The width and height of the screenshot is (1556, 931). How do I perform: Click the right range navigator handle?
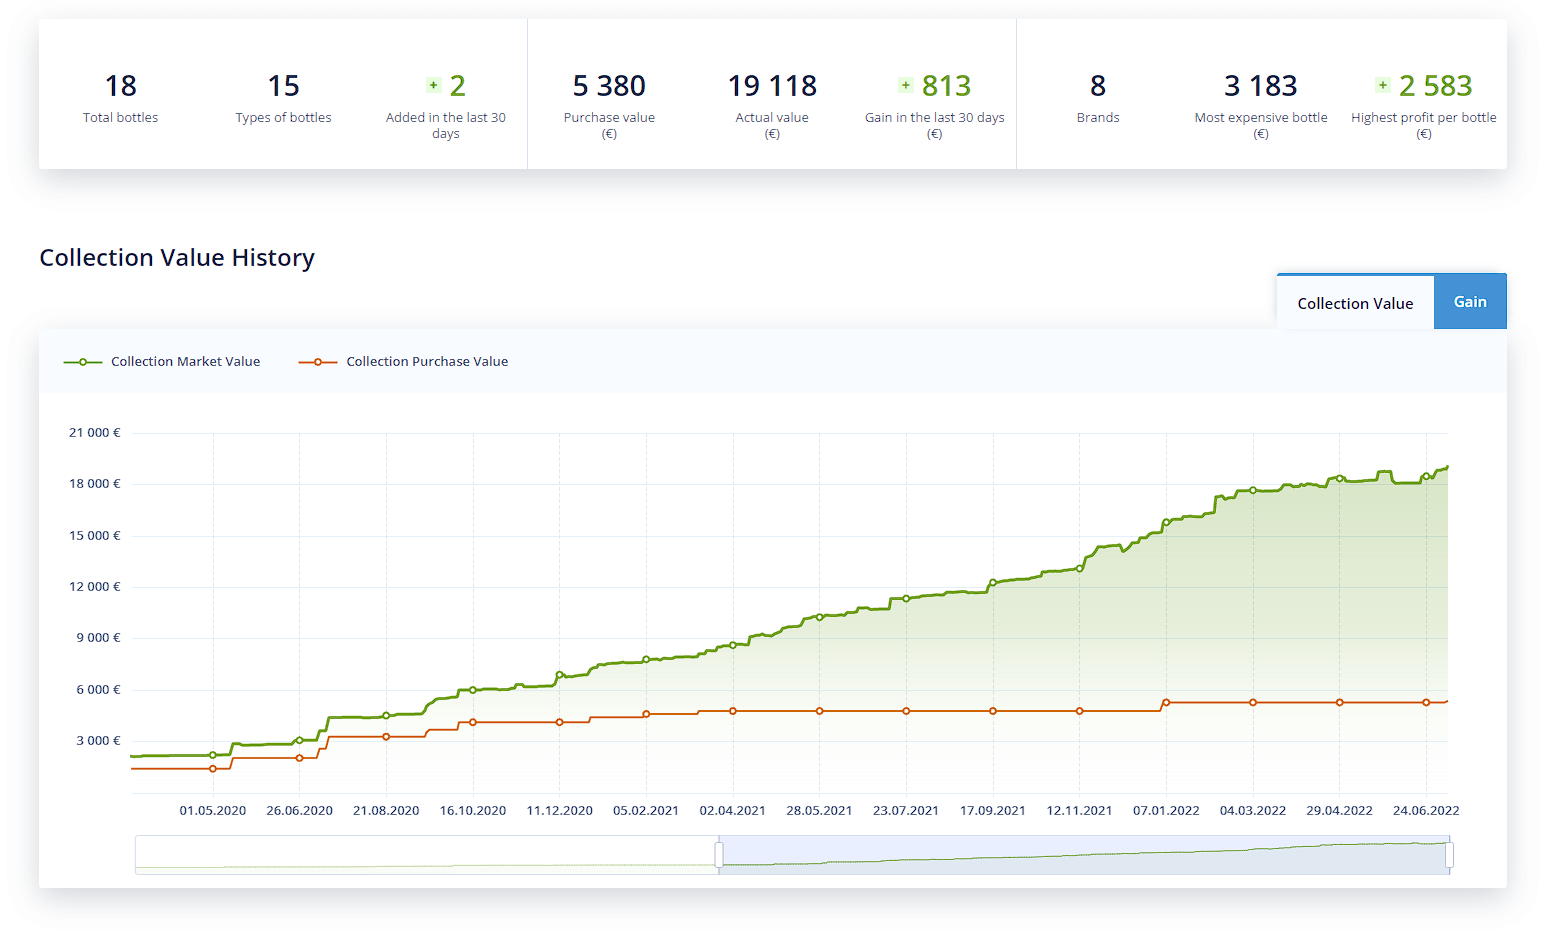tap(1449, 855)
